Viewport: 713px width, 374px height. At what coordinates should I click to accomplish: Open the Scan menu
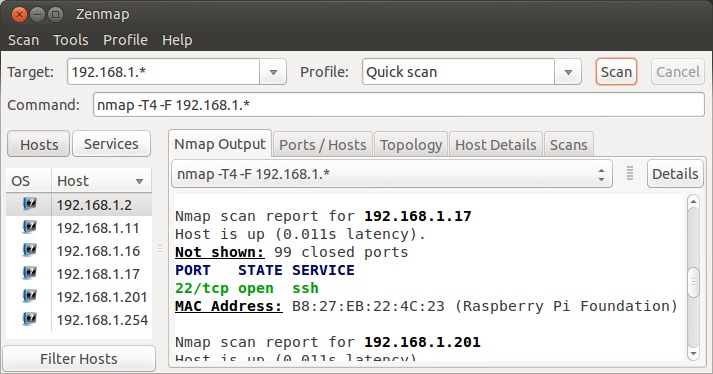(x=23, y=40)
